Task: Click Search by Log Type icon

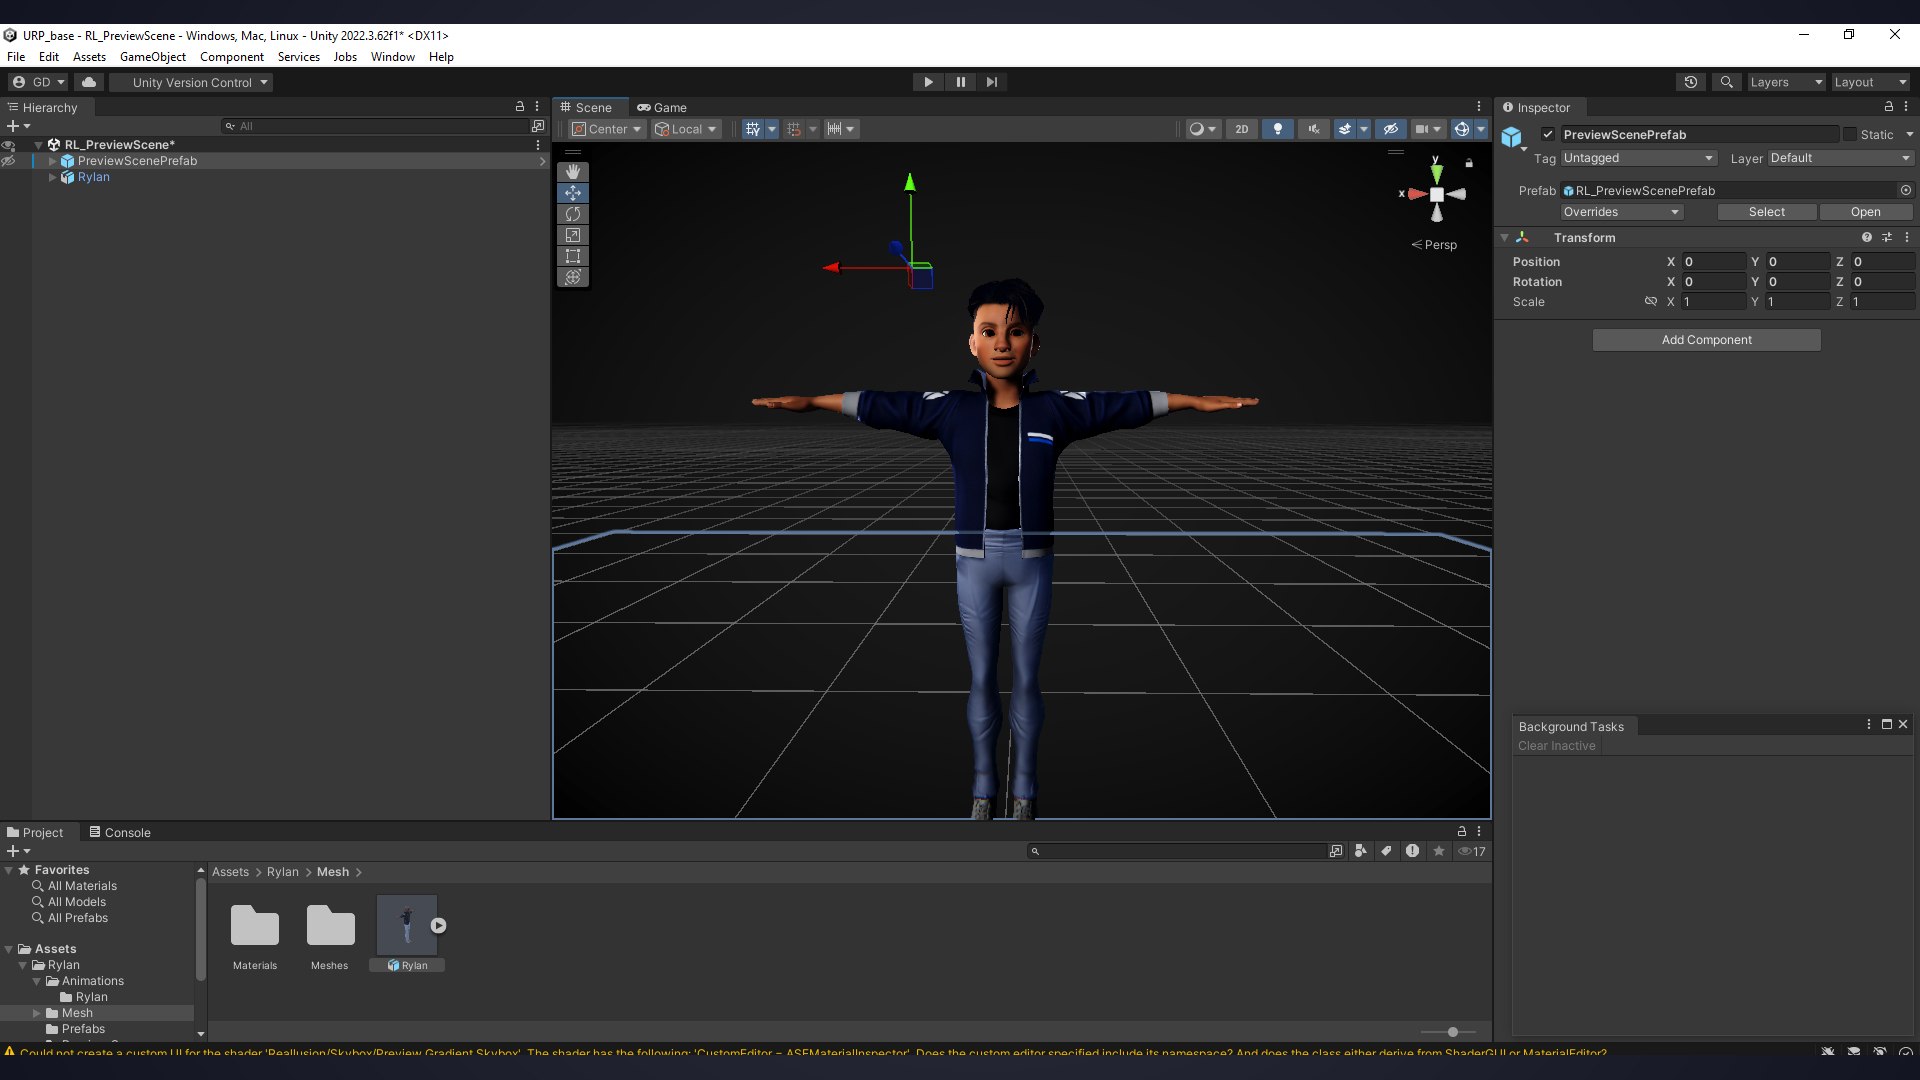Action: (x=1412, y=851)
